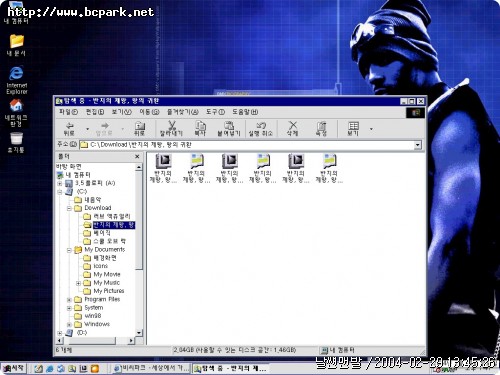Screen dimensions: 500x375
Task: Open the 이동(G) menu
Action: click(x=149, y=112)
